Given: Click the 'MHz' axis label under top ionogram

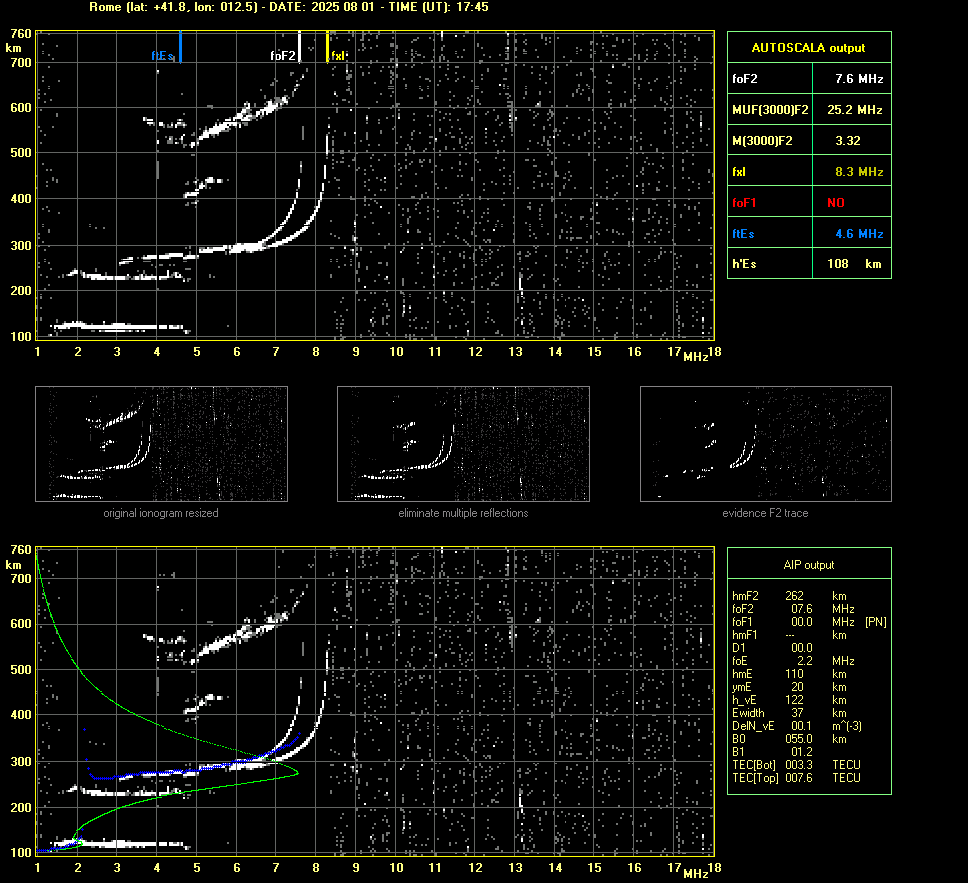Looking at the screenshot, I should tap(696, 357).
